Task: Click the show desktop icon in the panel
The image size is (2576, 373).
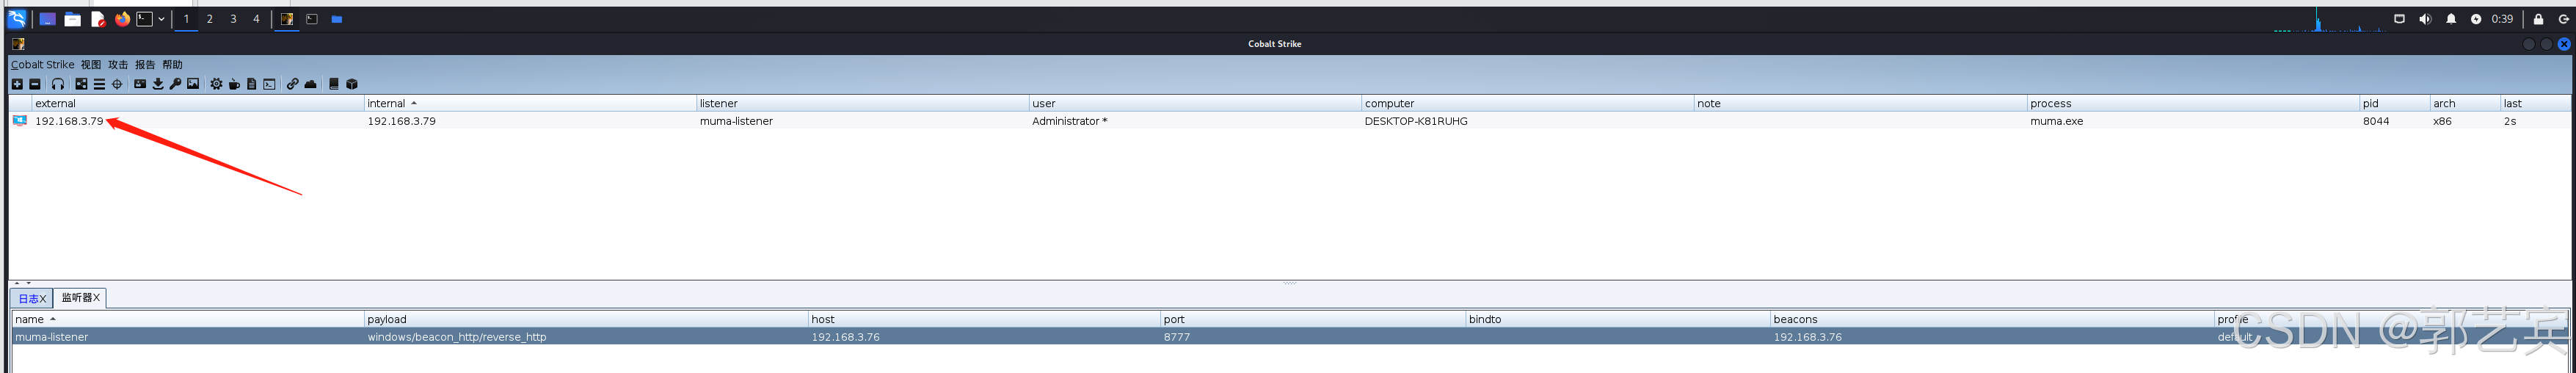Action: tap(47, 19)
